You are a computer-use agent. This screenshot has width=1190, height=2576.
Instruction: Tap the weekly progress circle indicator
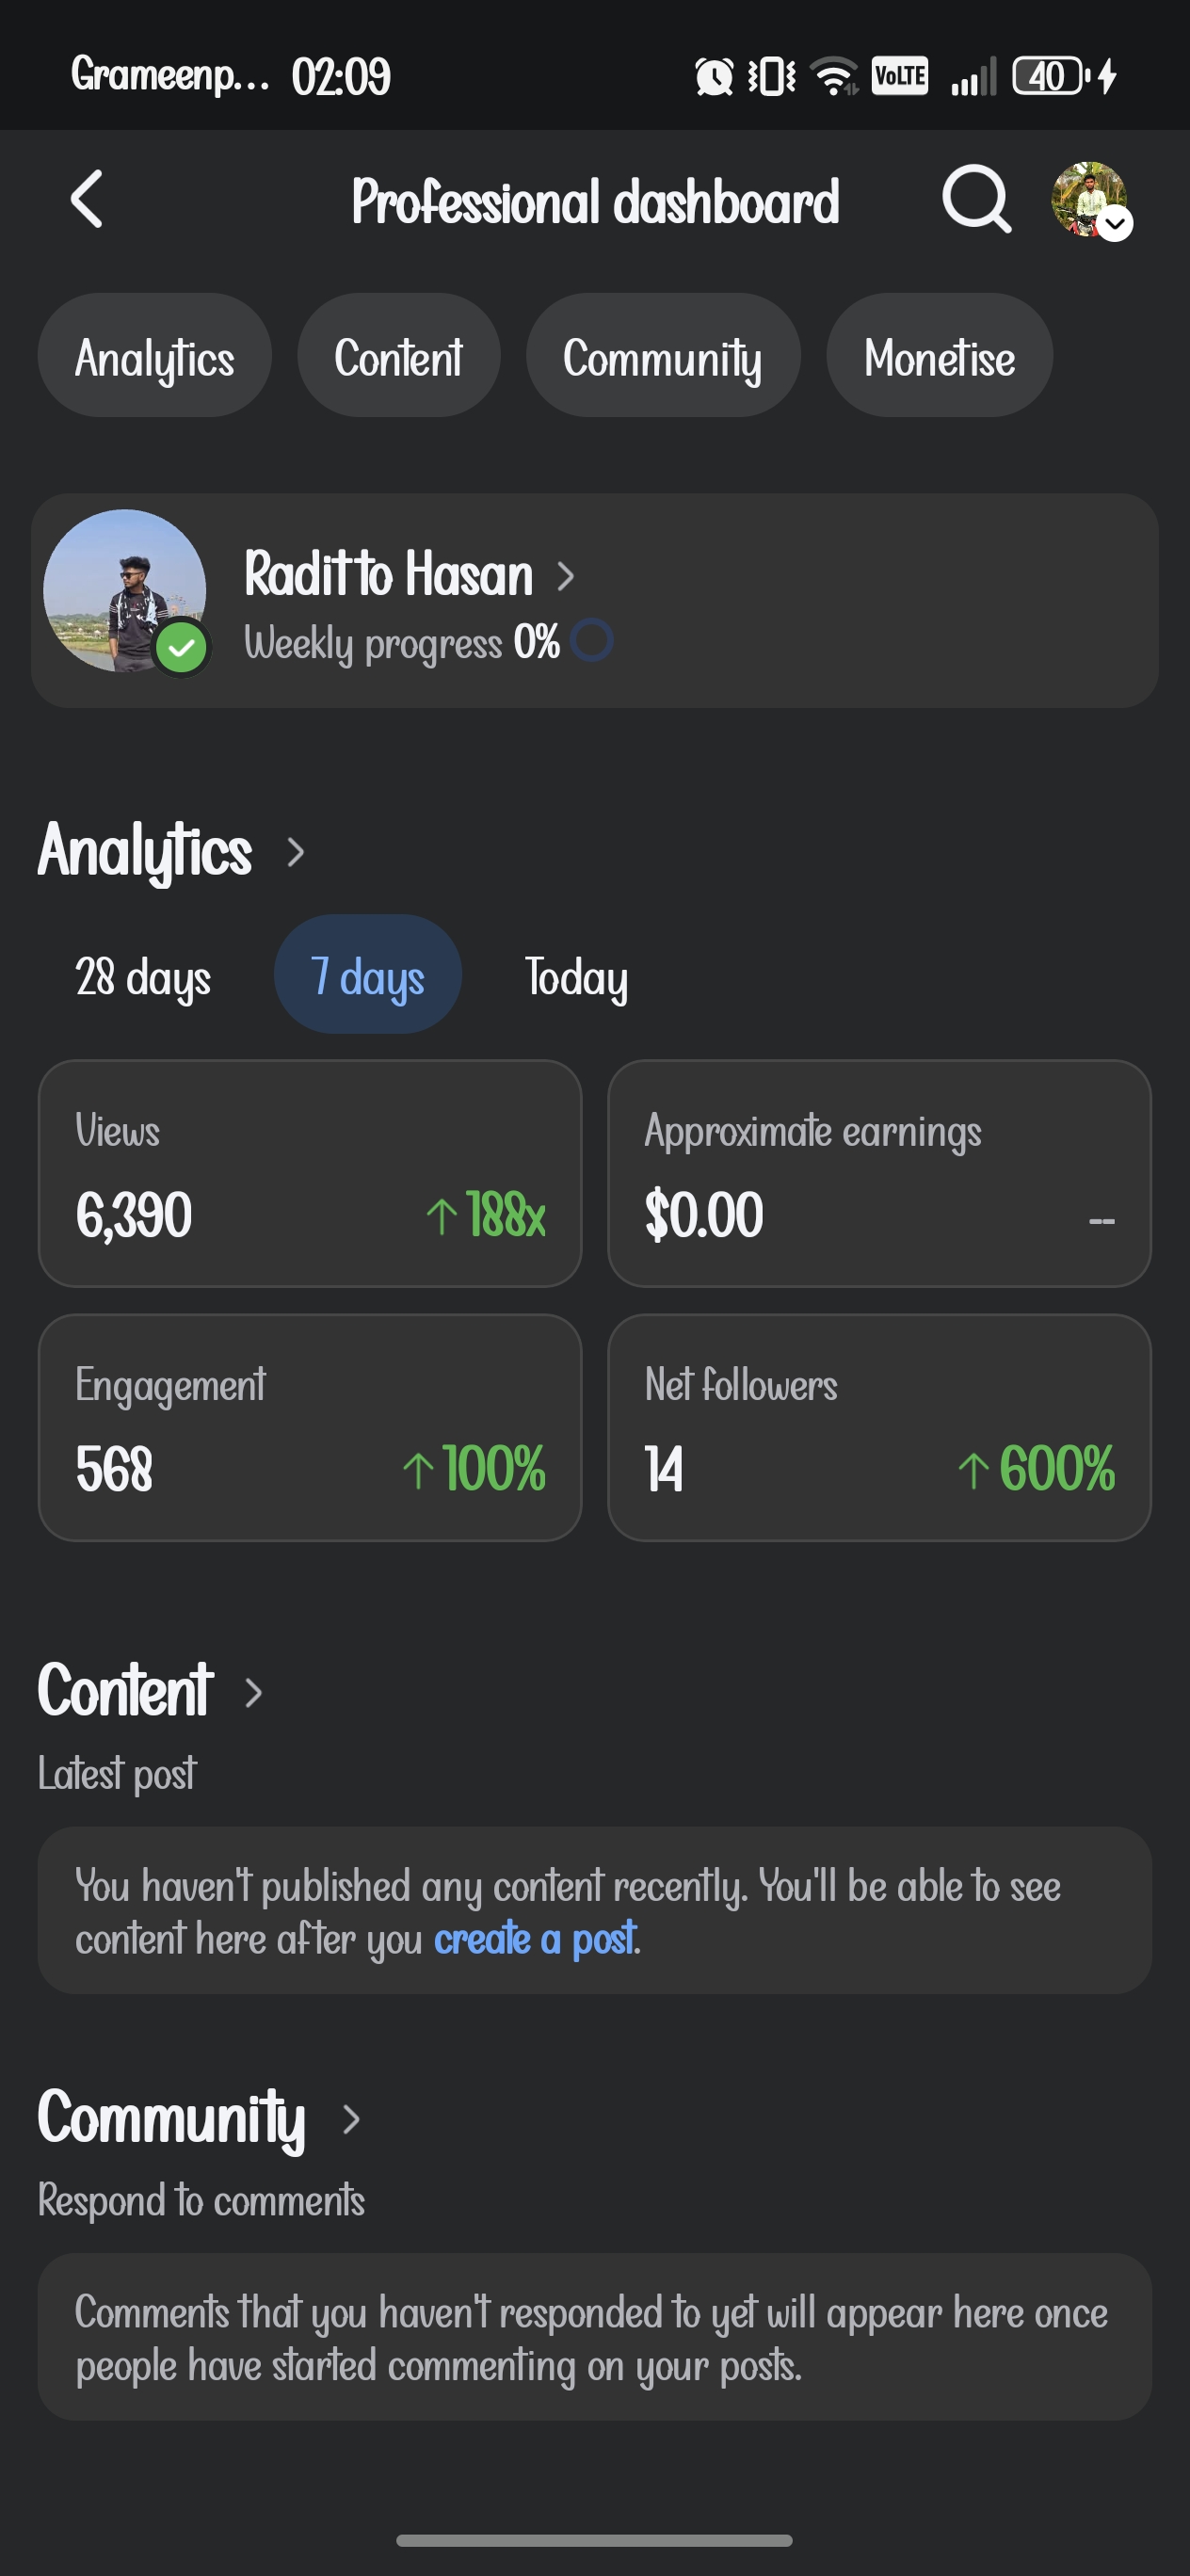(592, 641)
